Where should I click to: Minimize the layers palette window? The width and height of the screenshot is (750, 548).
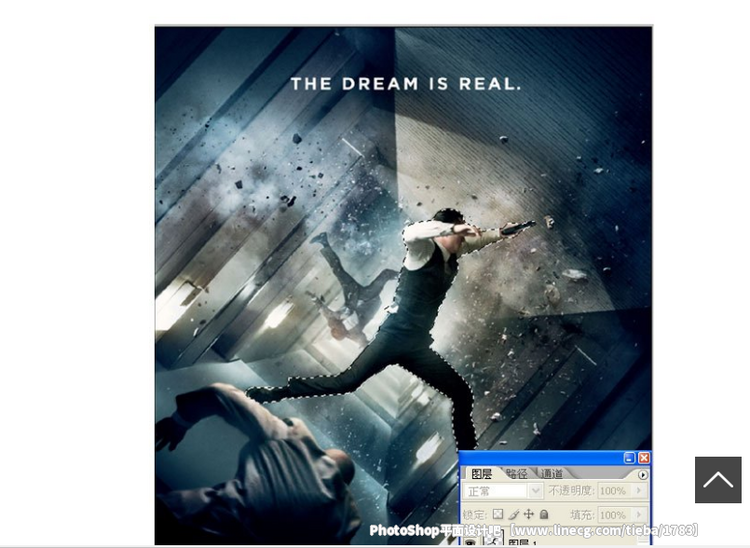point(629,458)
